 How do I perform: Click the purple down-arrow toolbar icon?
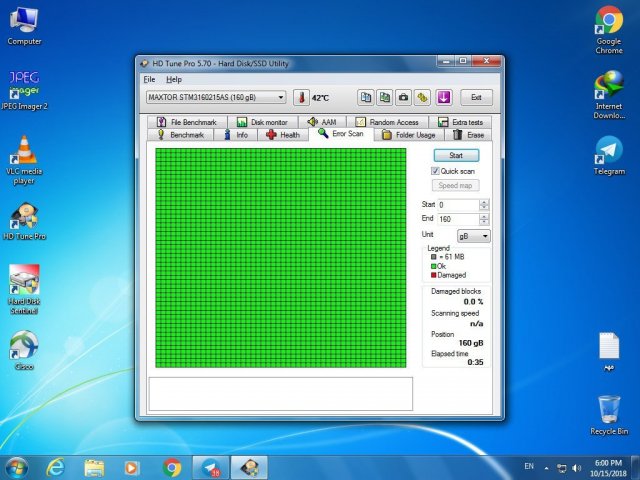444,97
